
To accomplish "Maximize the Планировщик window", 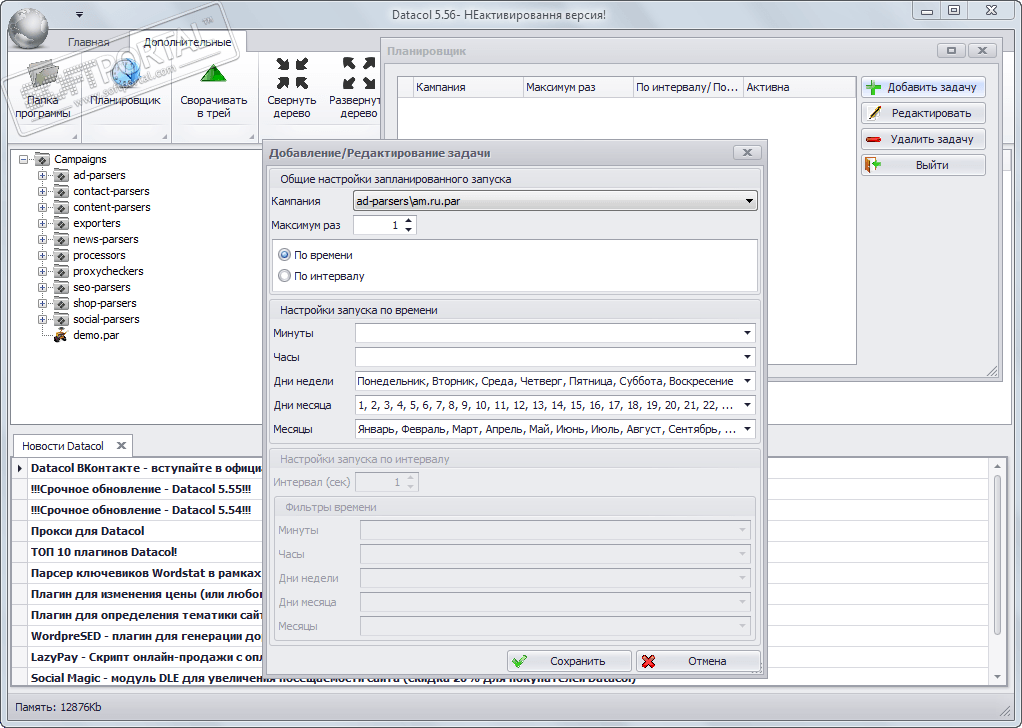I will pos(952,51).
